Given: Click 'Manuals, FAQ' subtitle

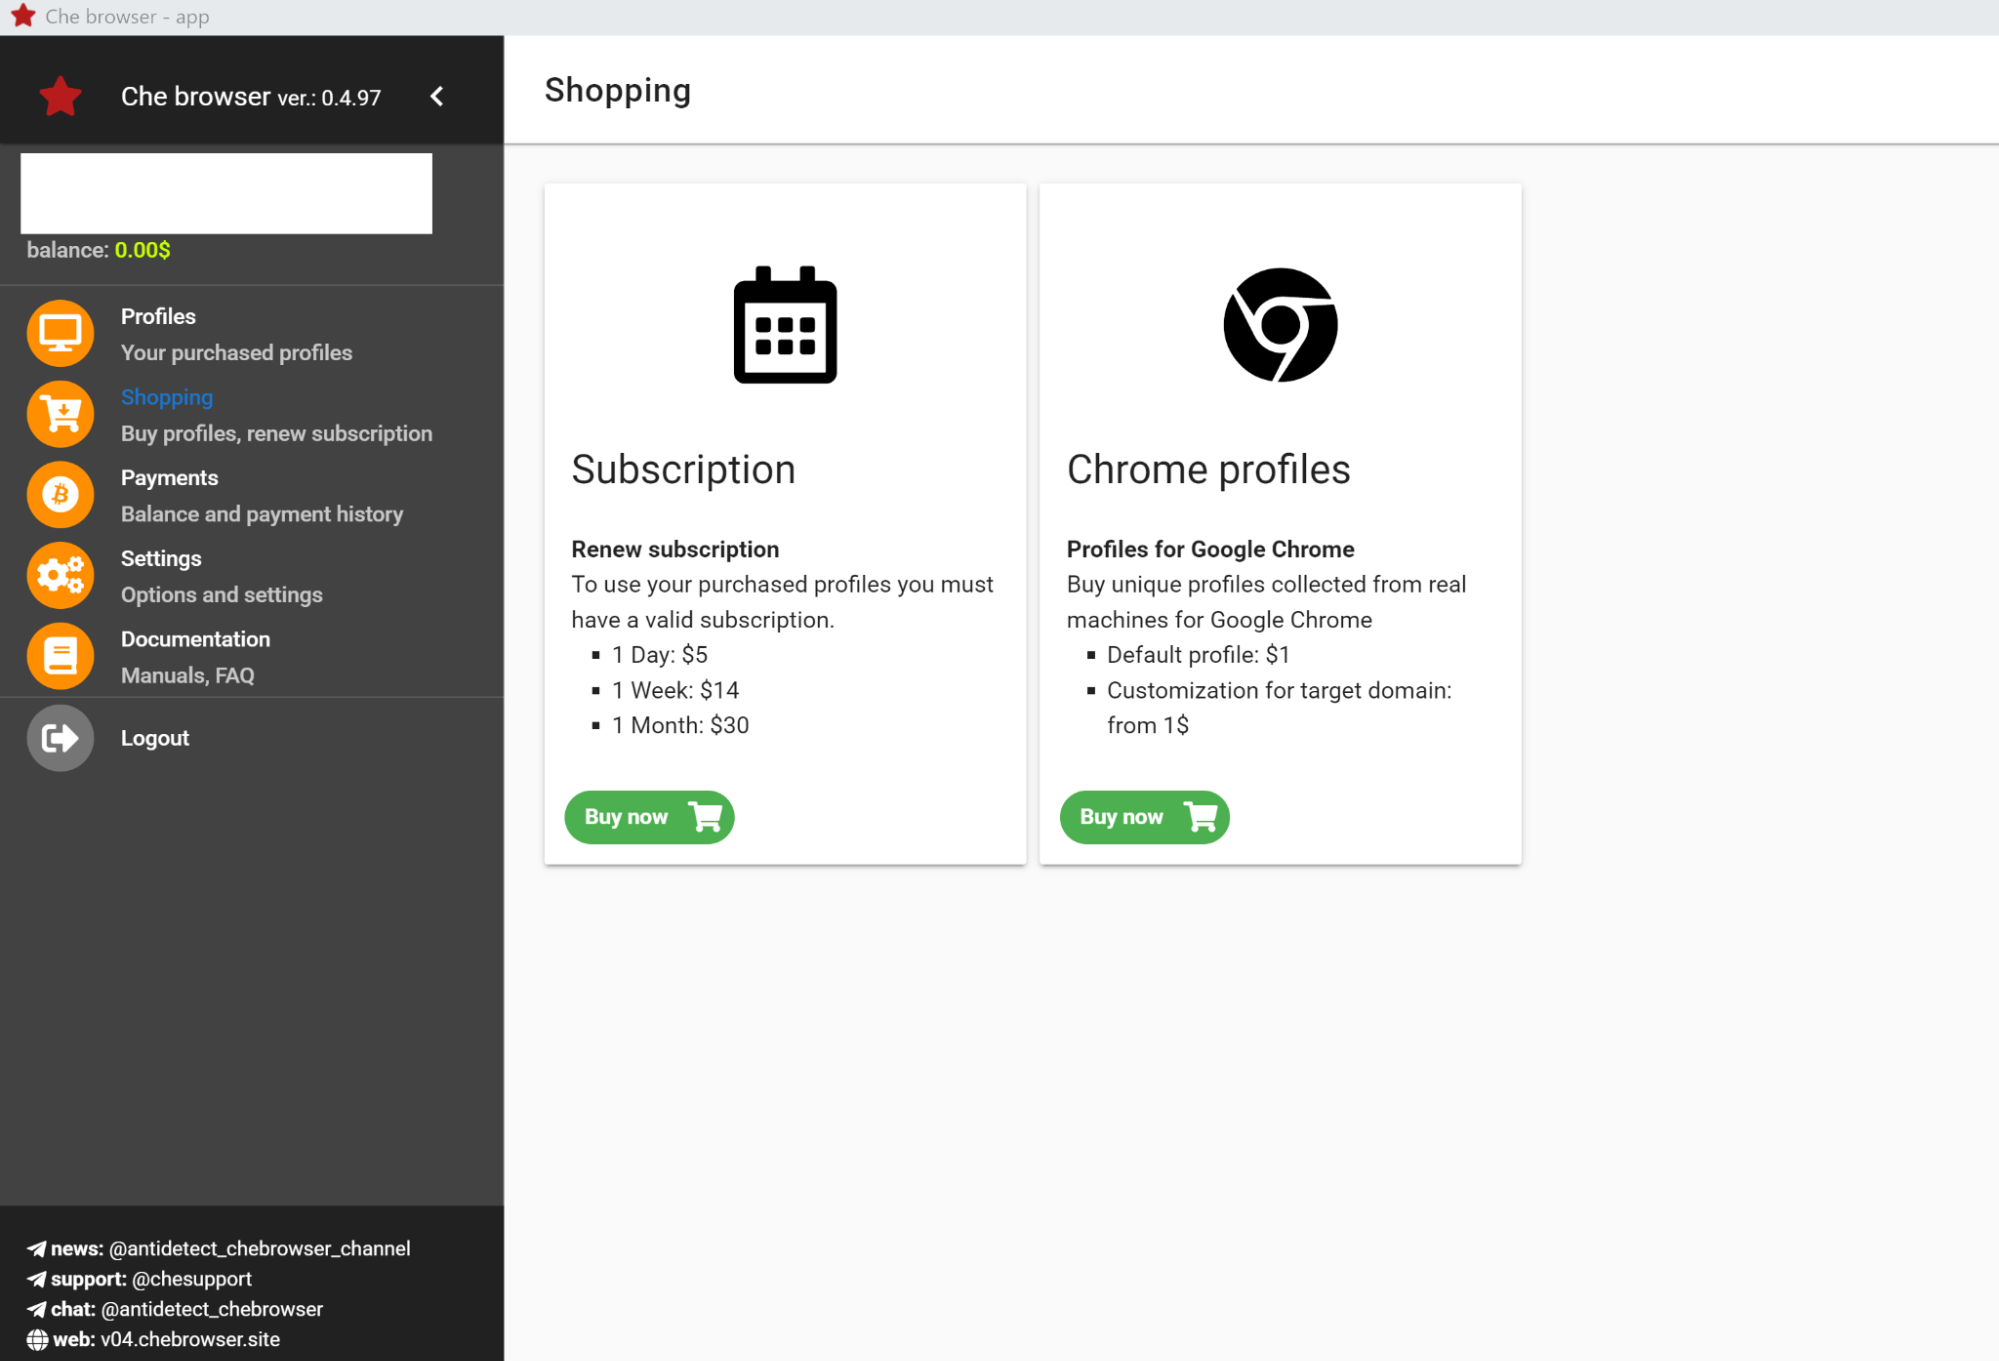Looking at the screenshot, I should click(x=188, y=676).
